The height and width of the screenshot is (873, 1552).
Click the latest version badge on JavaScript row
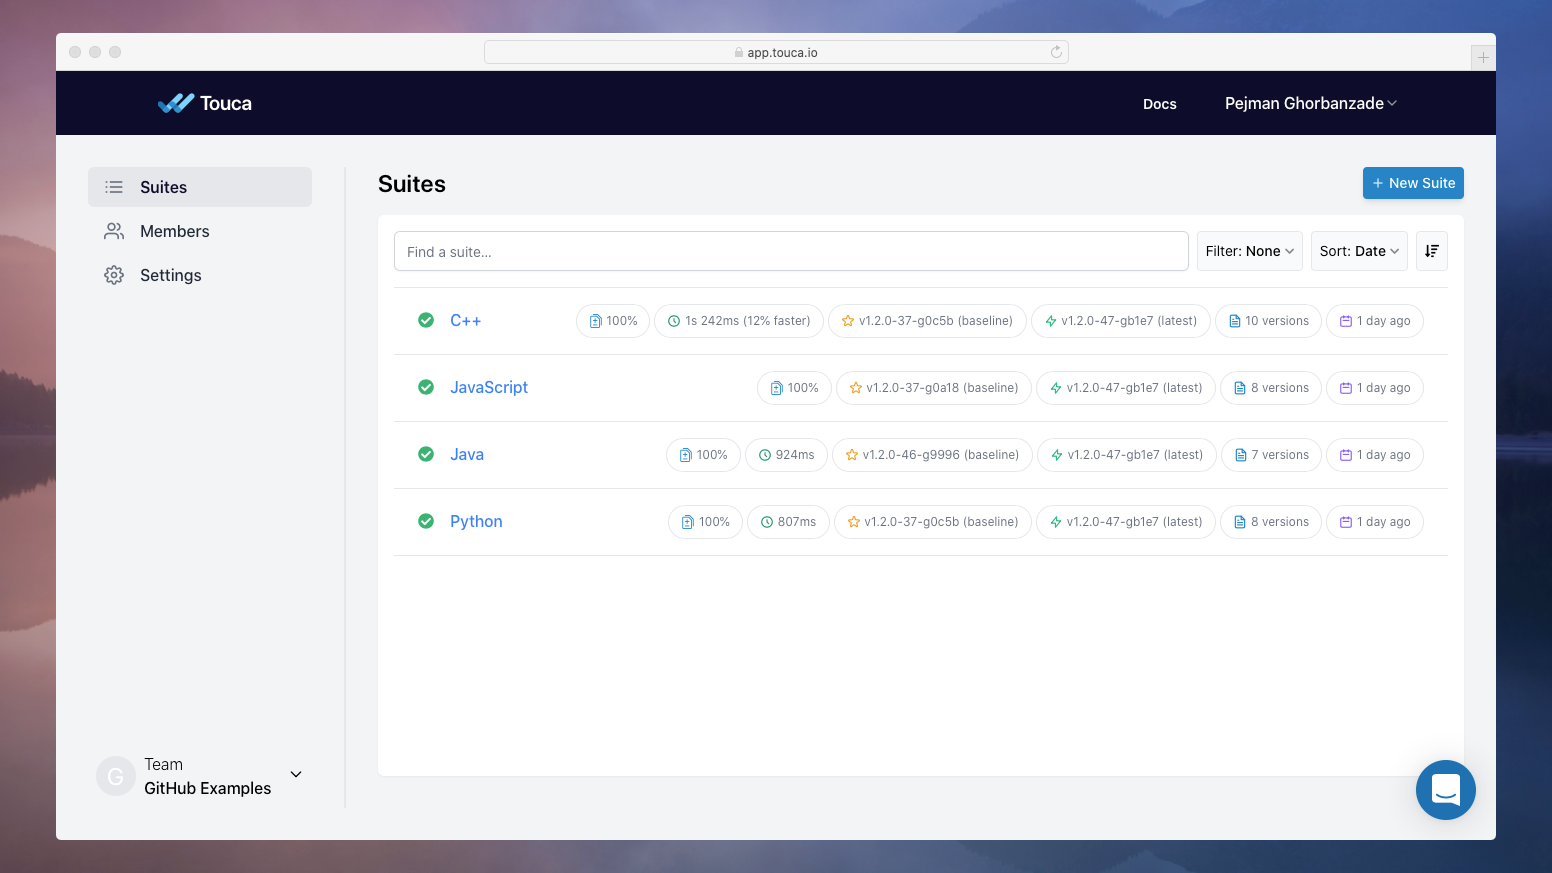pos(1126,388)
